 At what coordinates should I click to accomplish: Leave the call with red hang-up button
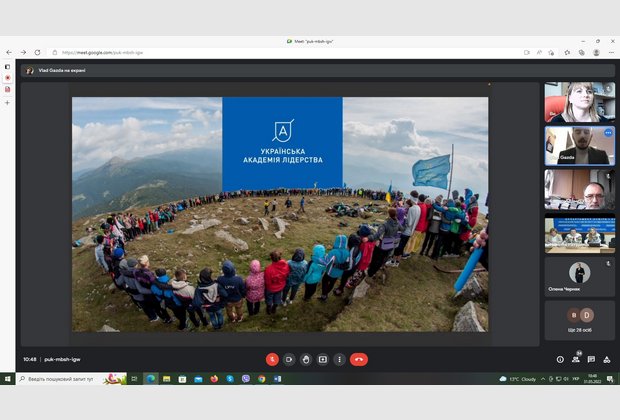point(359,359)
